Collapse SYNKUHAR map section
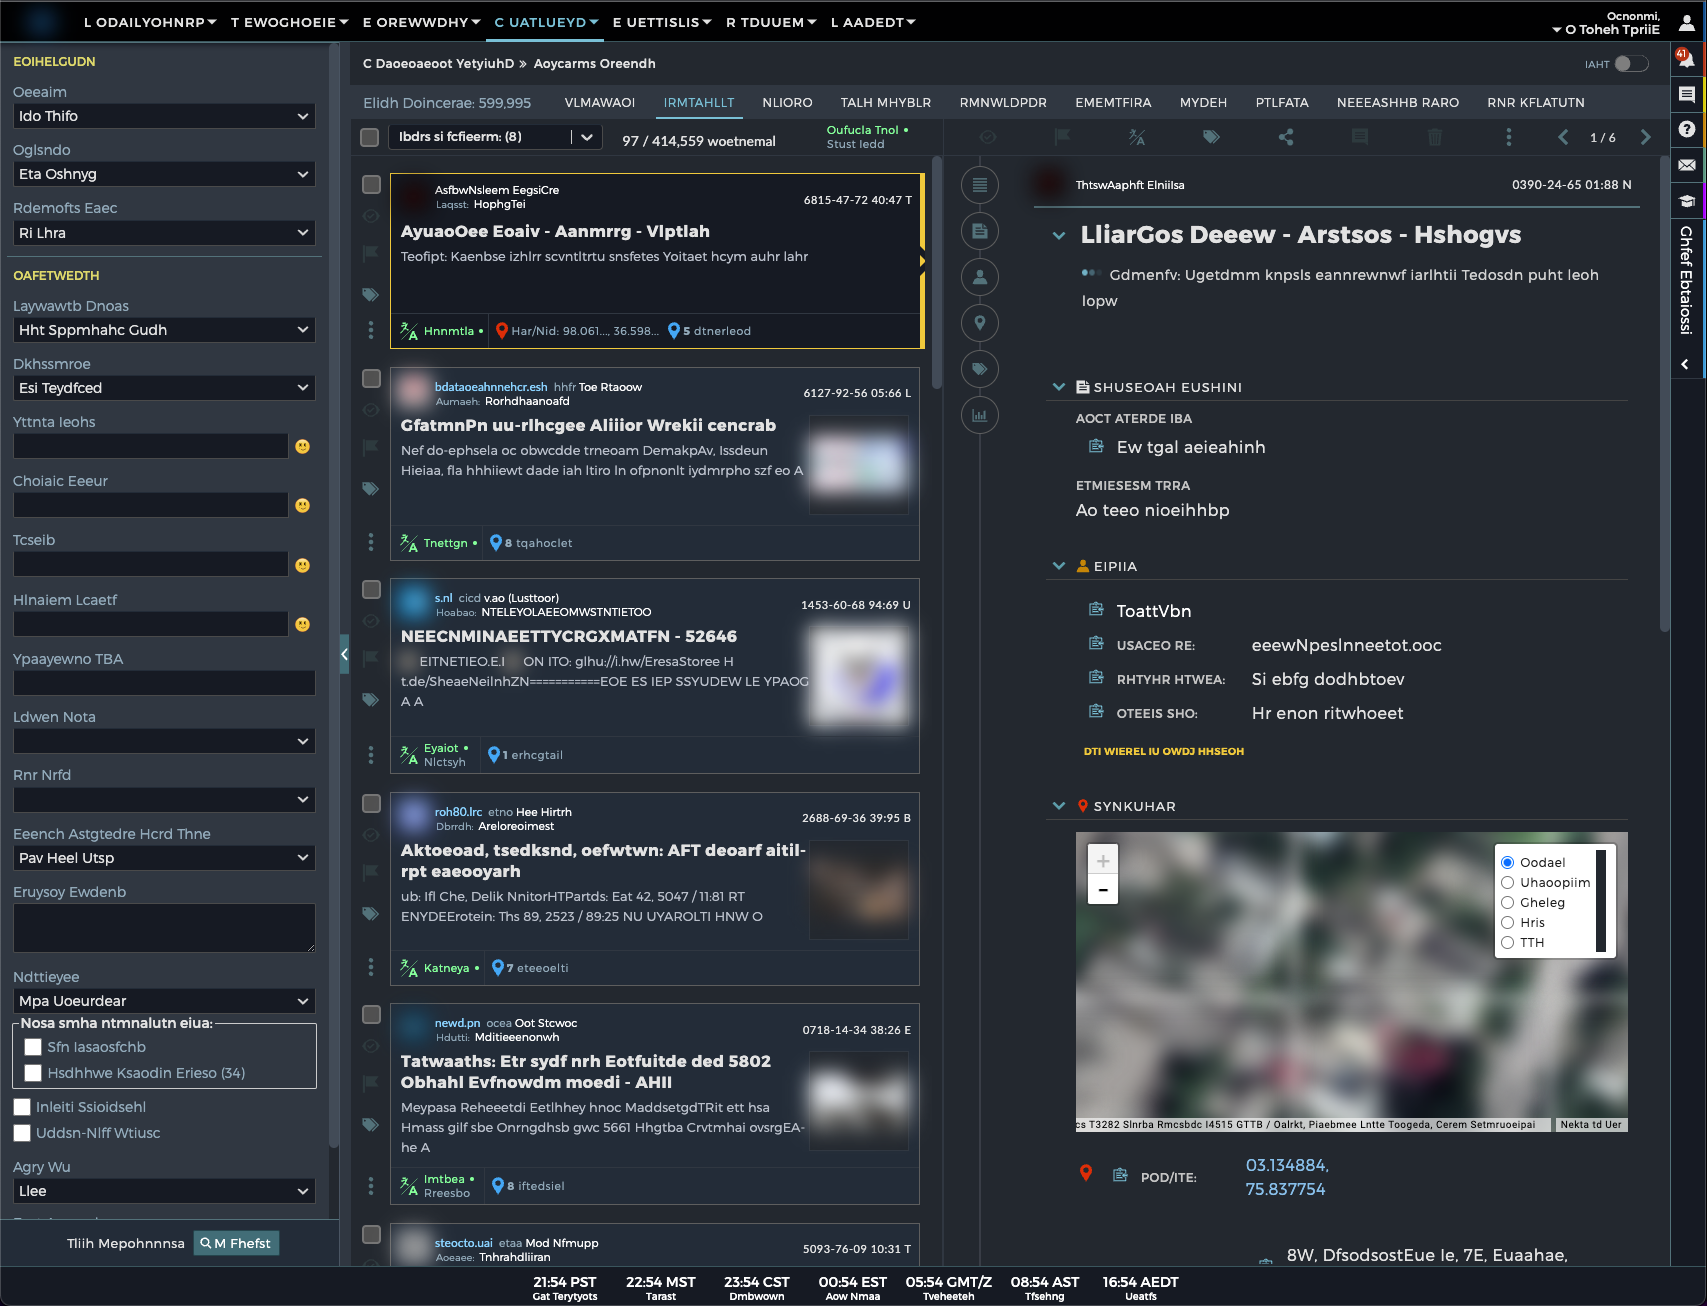1707x1306 pixels. [x=1059, y=806]
